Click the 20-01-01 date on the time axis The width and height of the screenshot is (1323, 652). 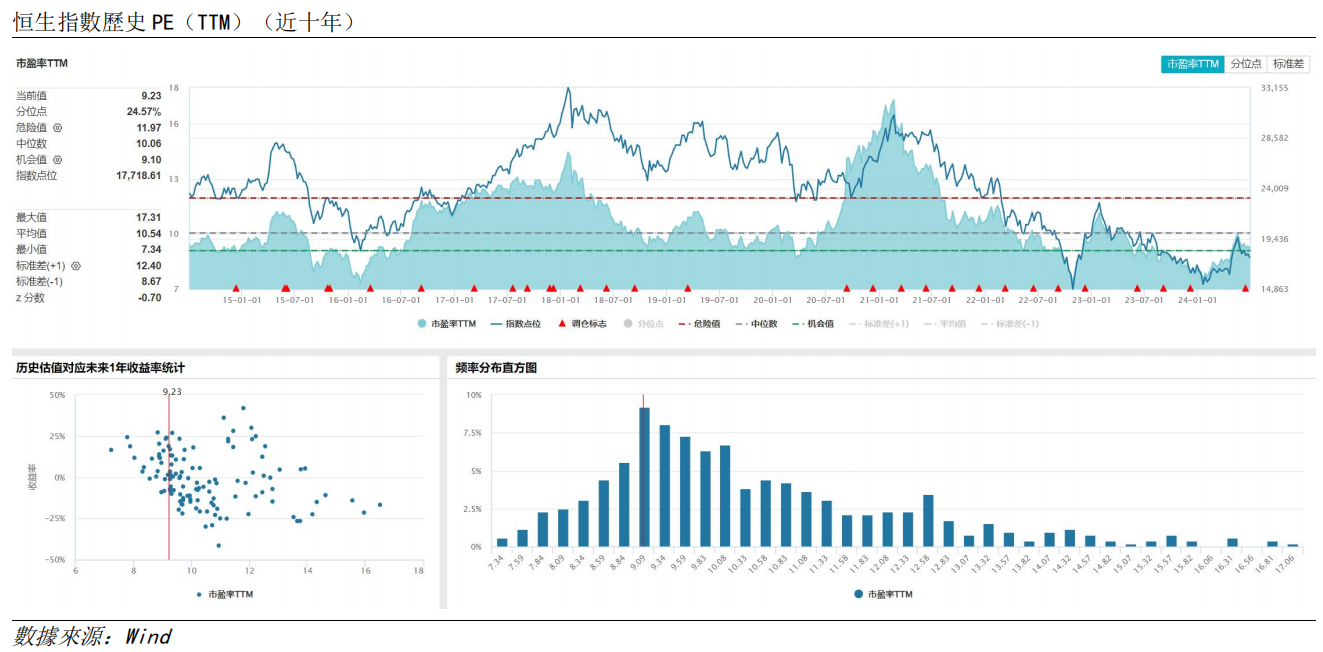click(x=773, y=300)
